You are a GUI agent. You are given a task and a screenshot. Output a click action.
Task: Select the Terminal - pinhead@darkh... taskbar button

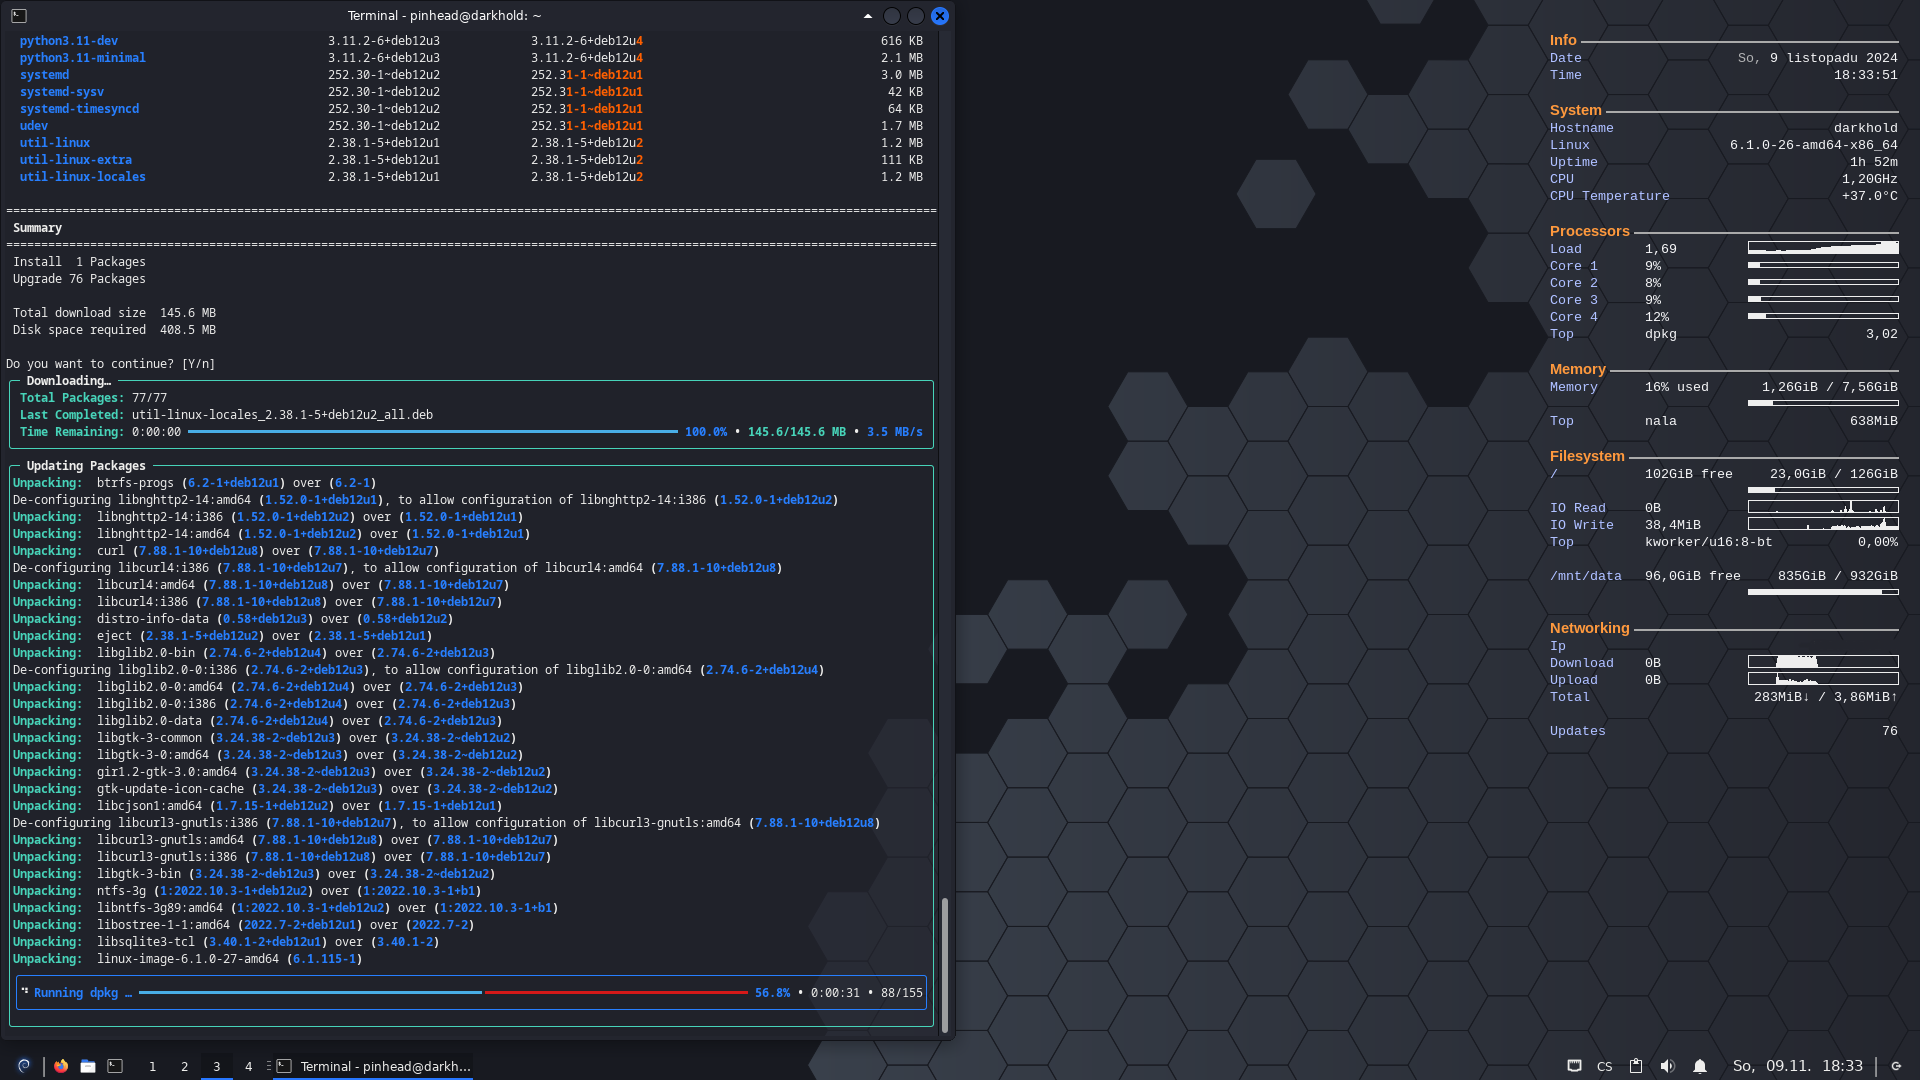coord(373,1066)
